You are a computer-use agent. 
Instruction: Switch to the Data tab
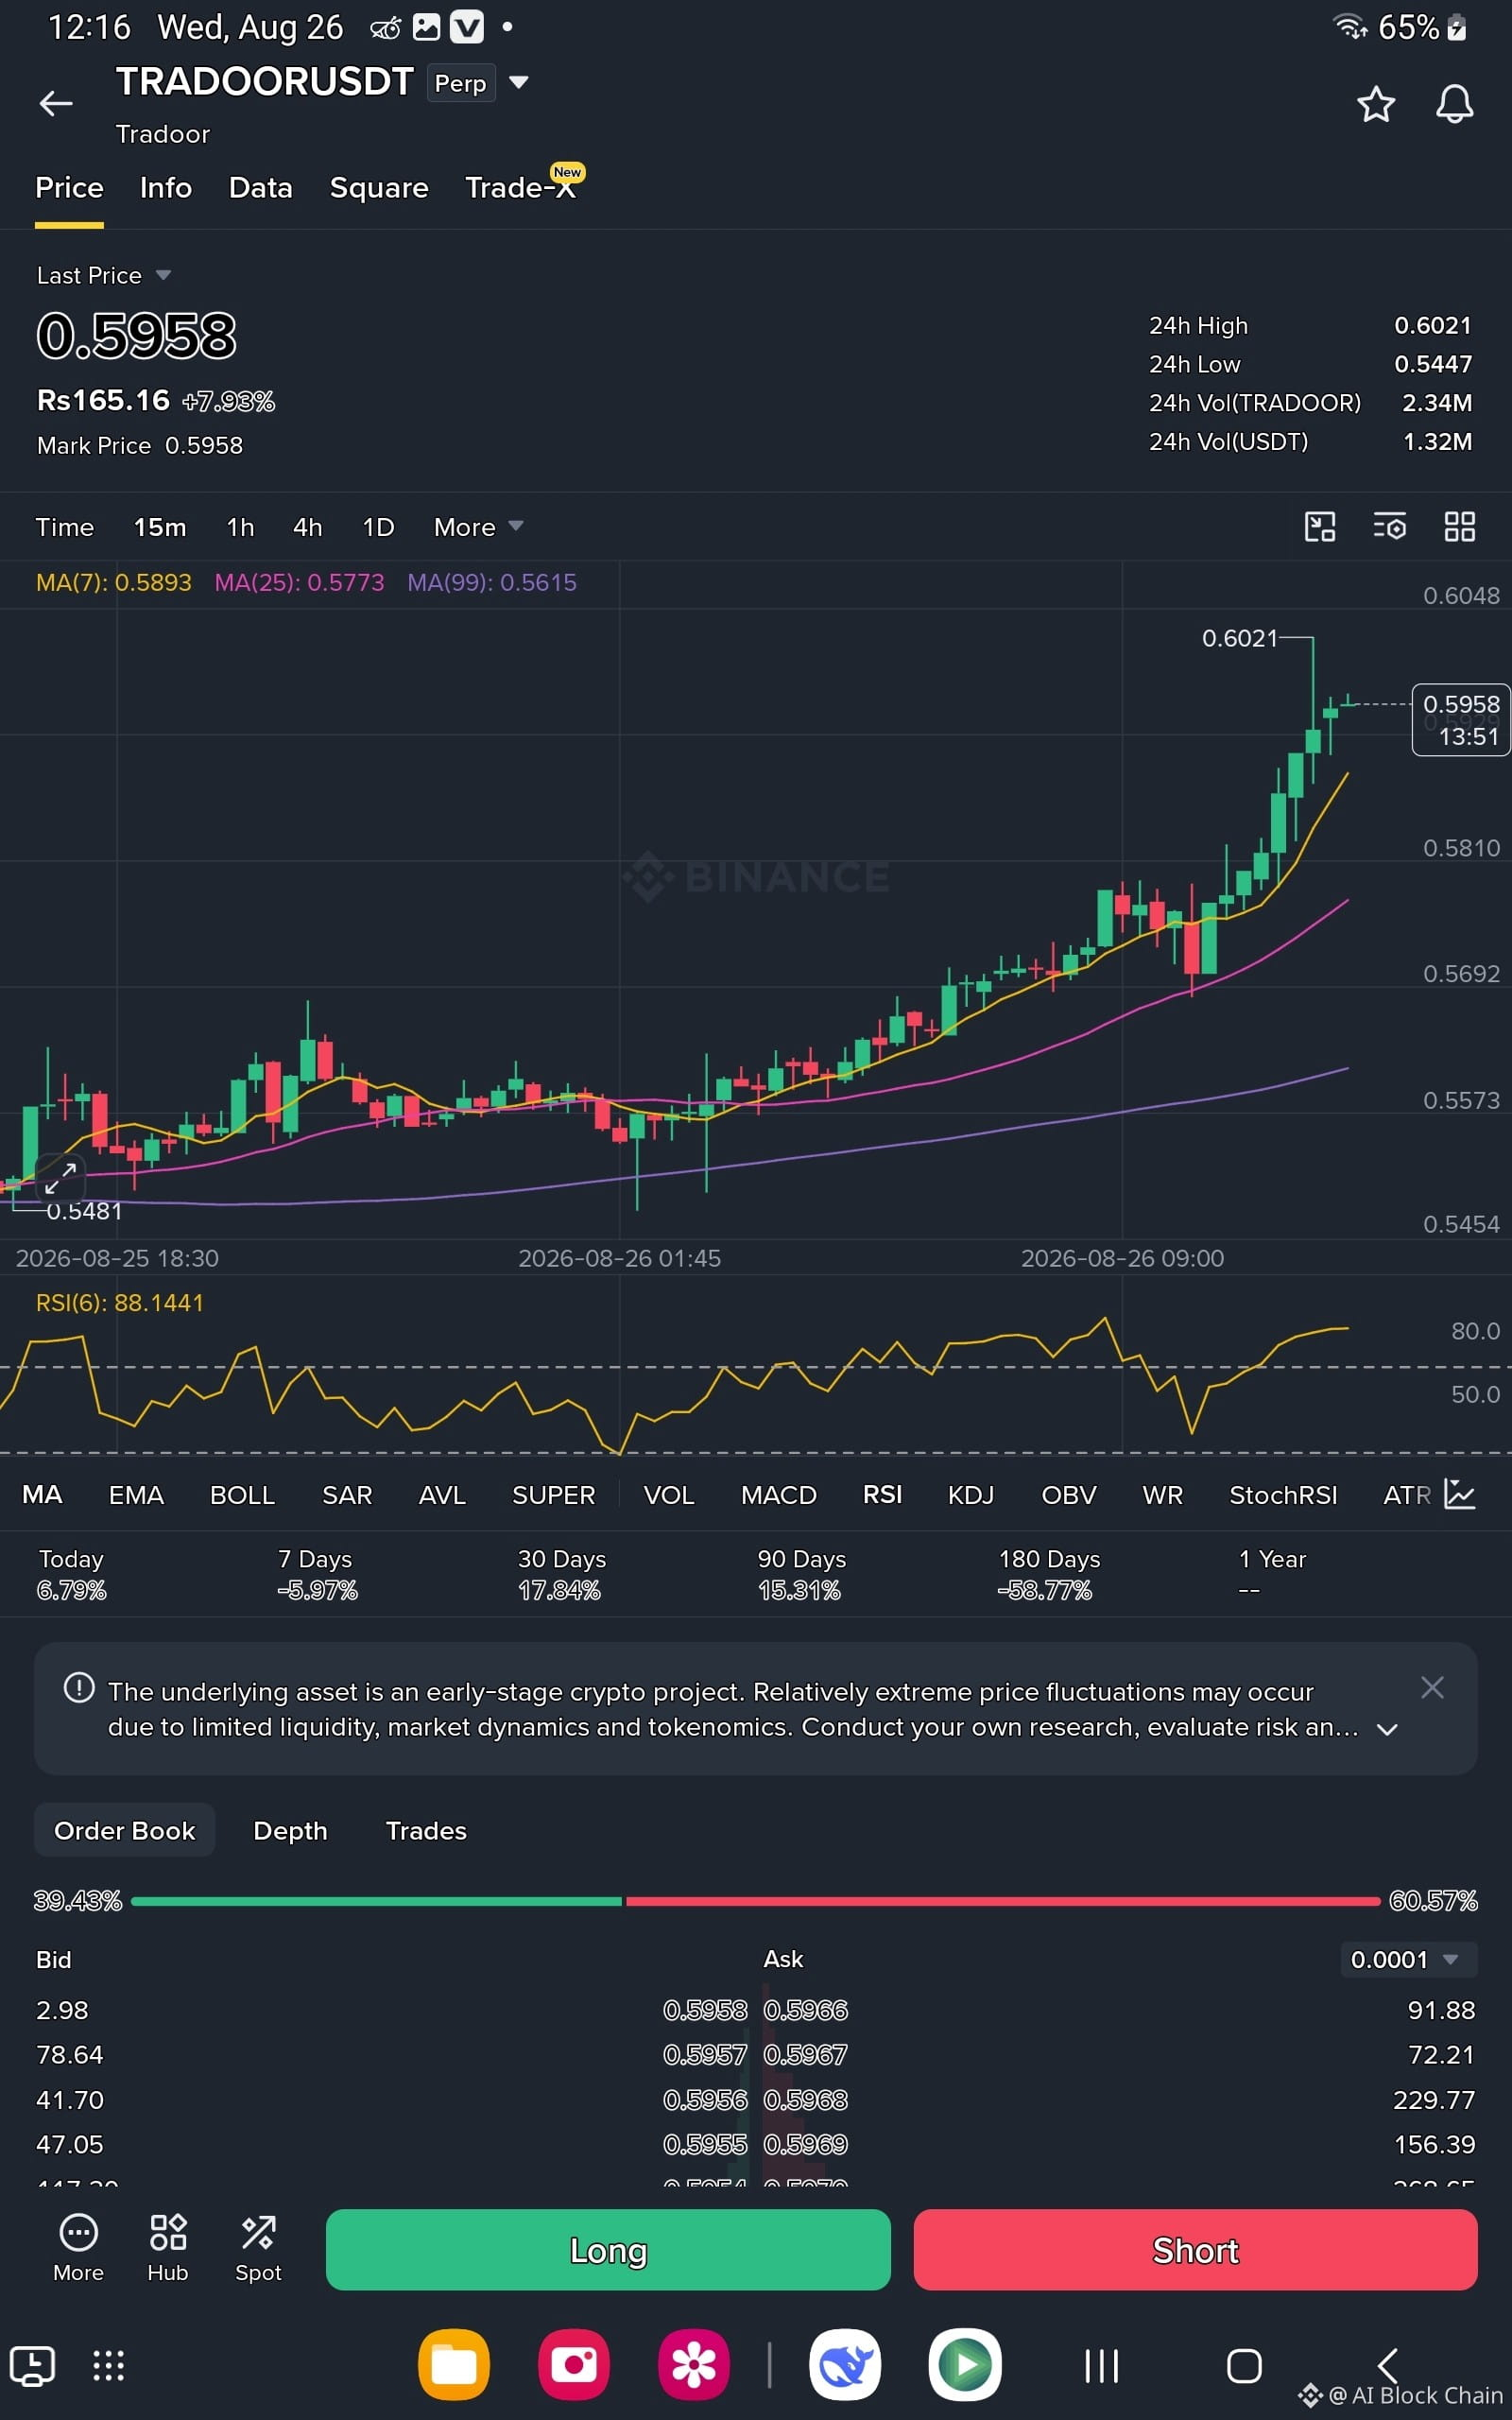[x=260, y=188]
